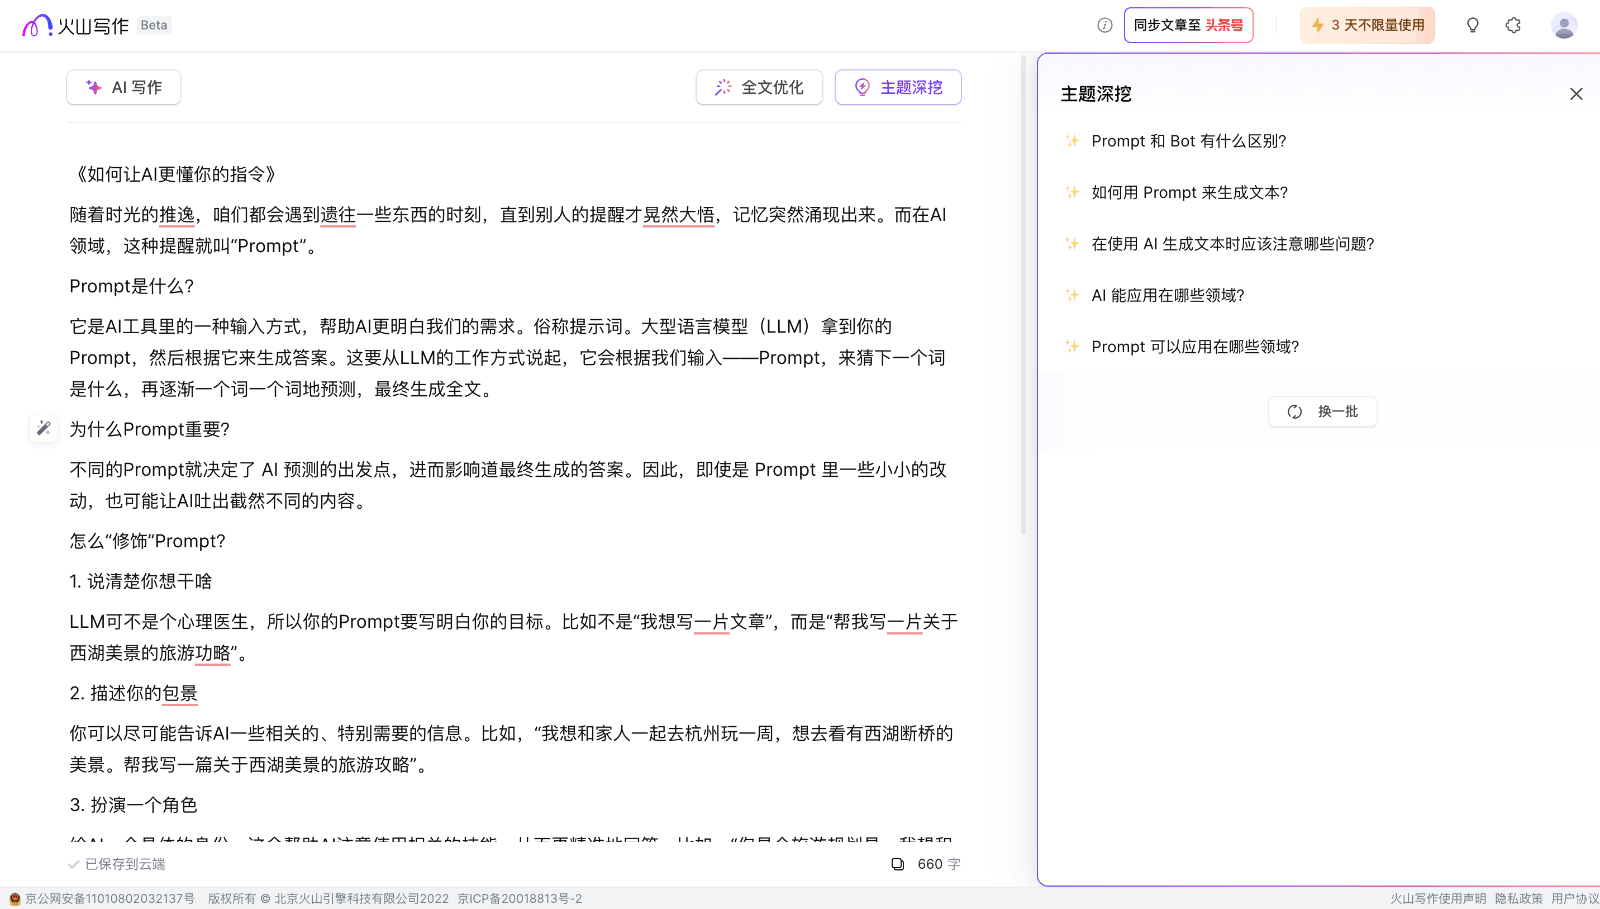Open the user avatar profile
1600x909 pixels.
tap(1563, 25)
